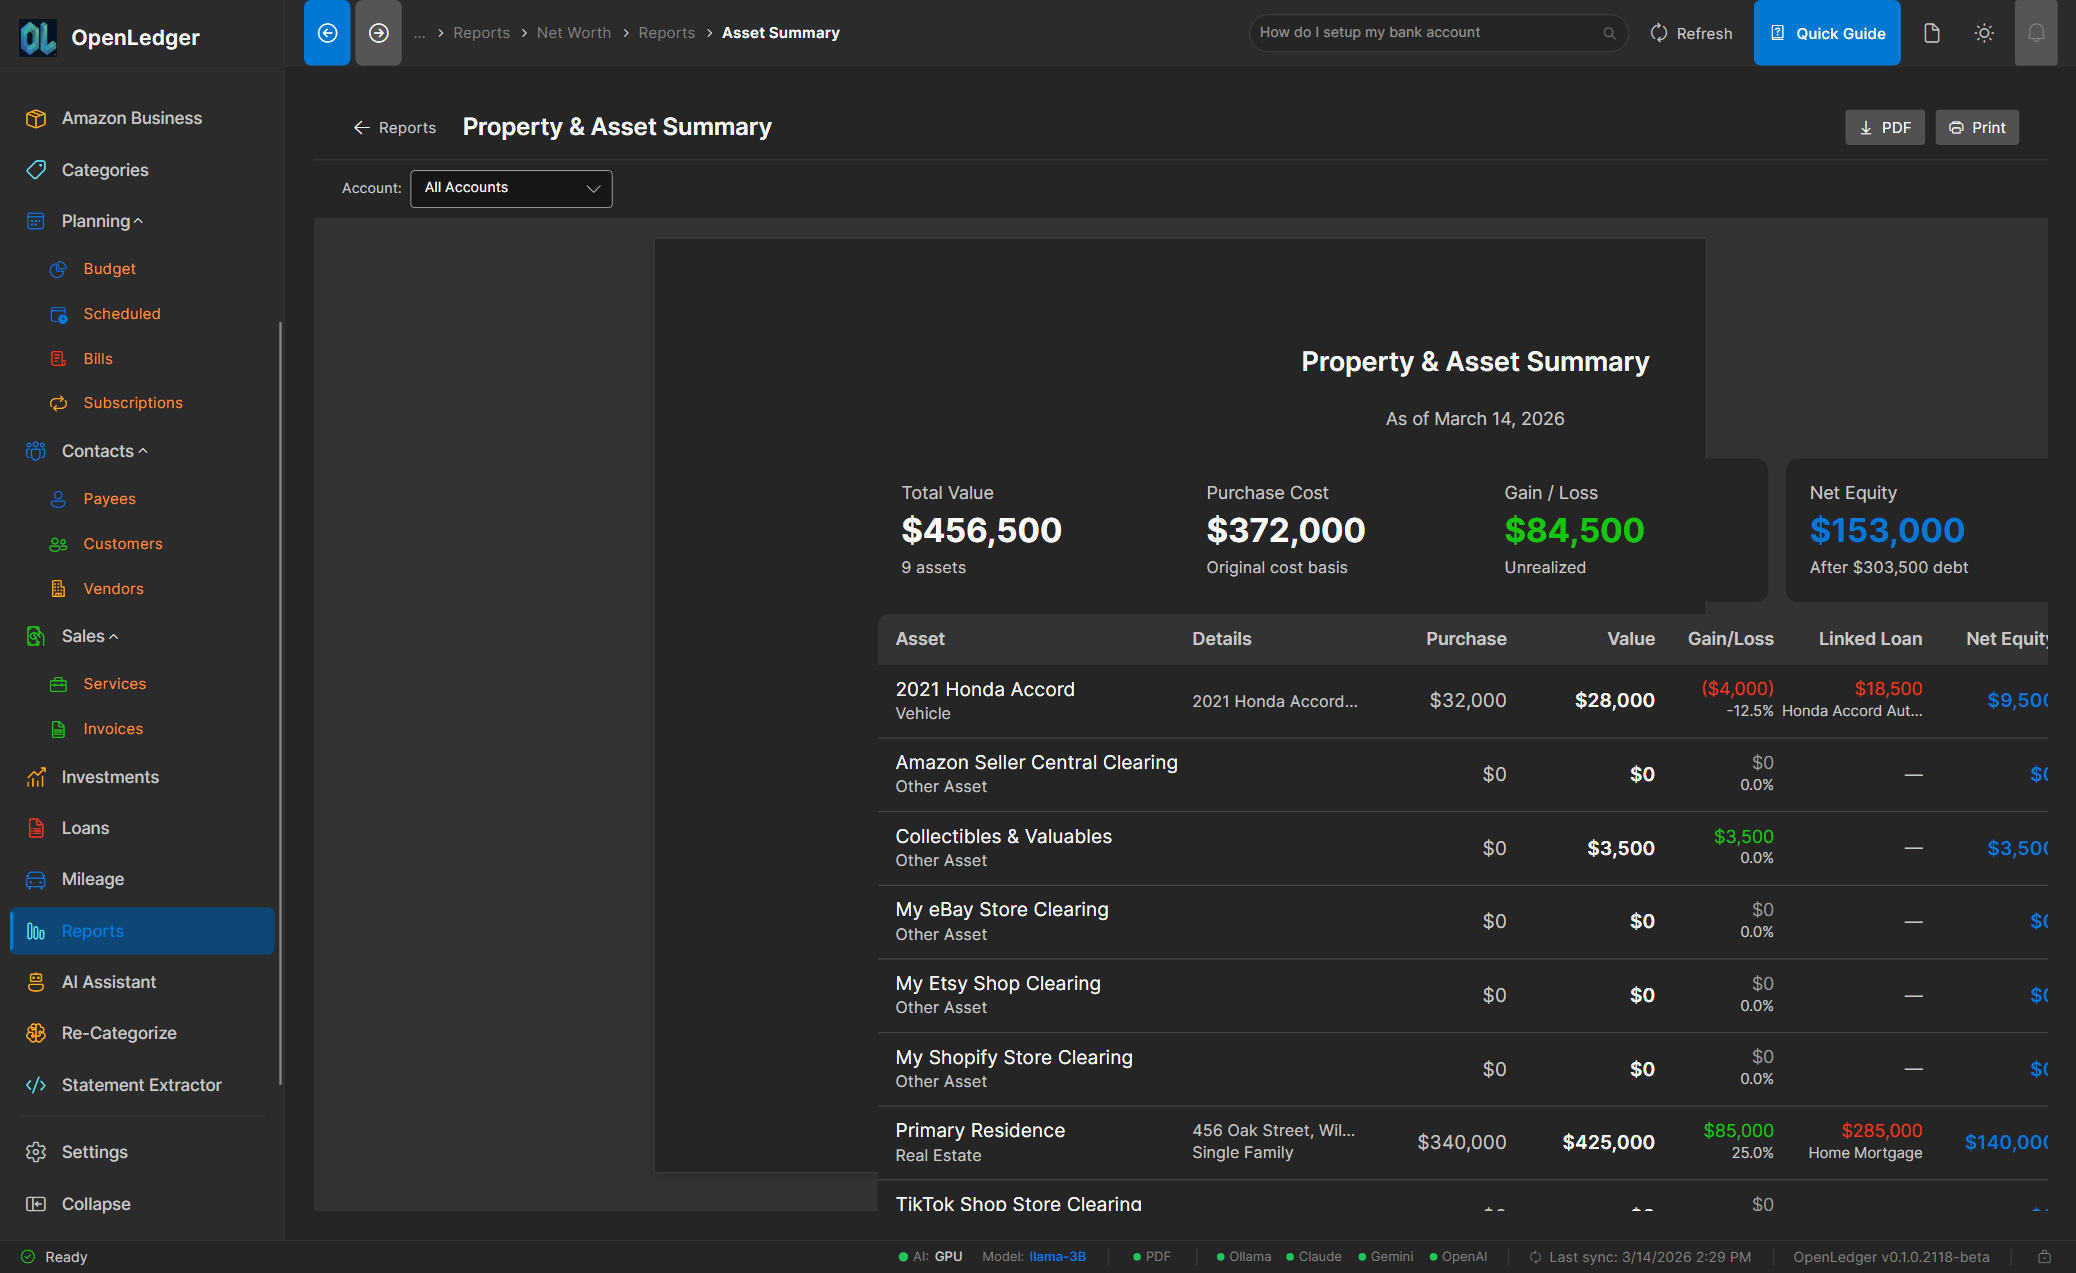Click the lock icon in status bar

click(x=2044, y=1257)
